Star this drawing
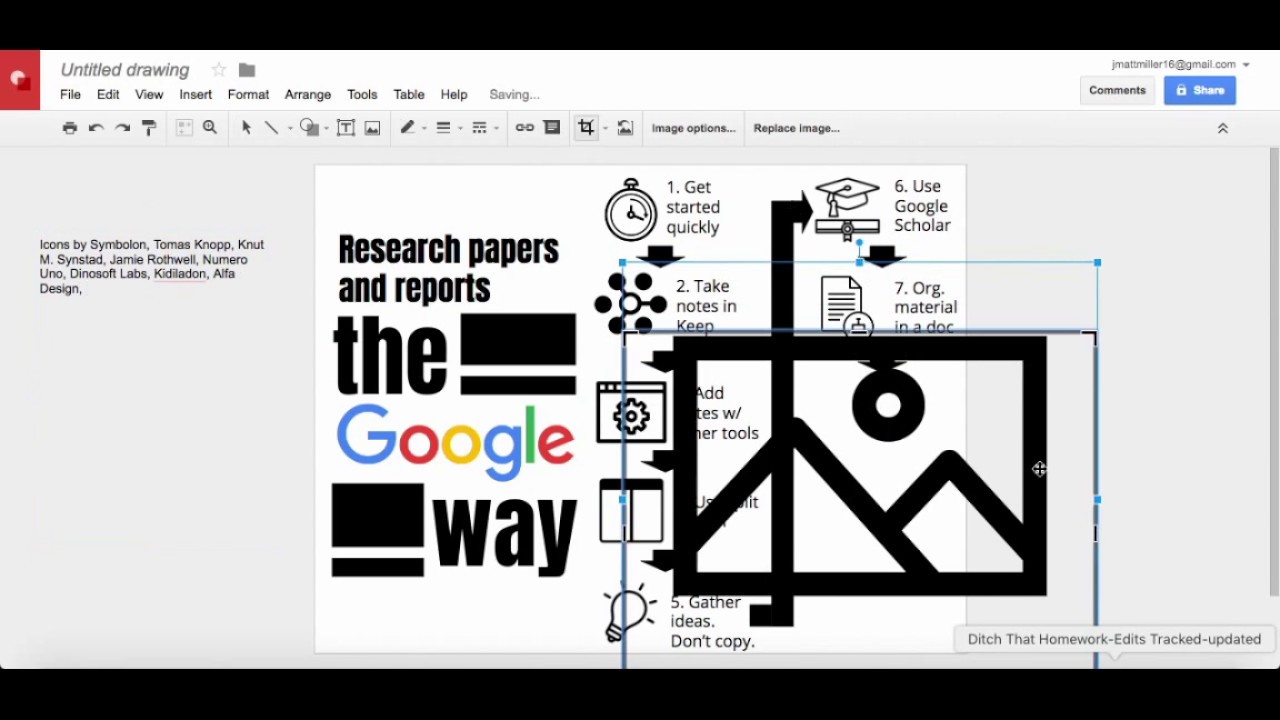This screenshot has height=720, width=1280. click(219, 70)
